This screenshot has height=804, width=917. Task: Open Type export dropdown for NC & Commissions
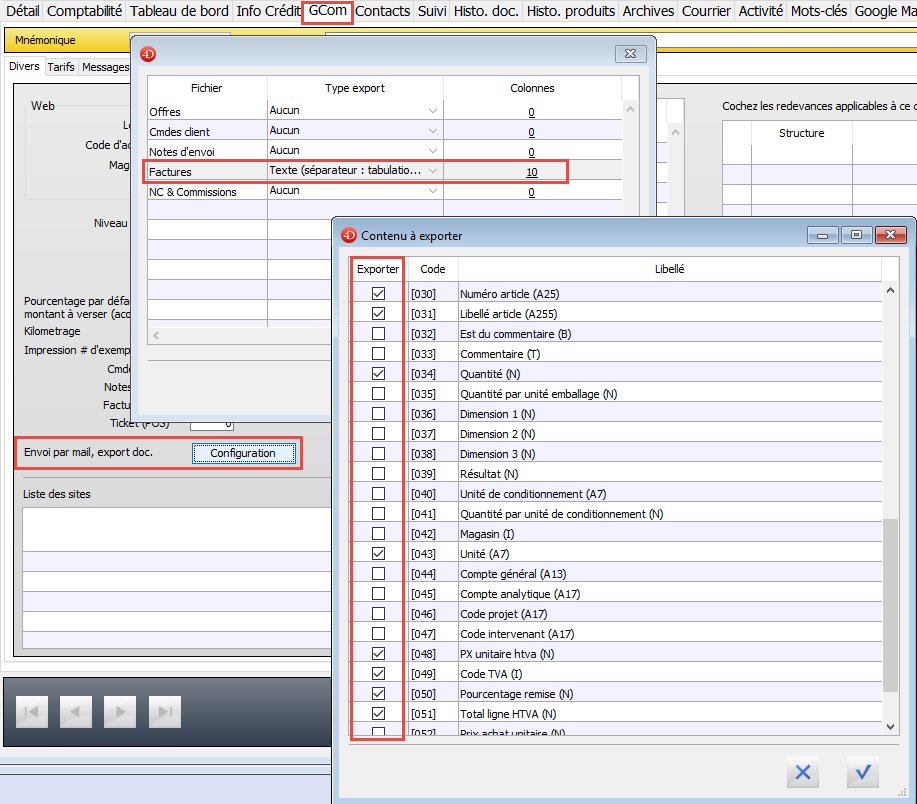[x=433, y=191]
